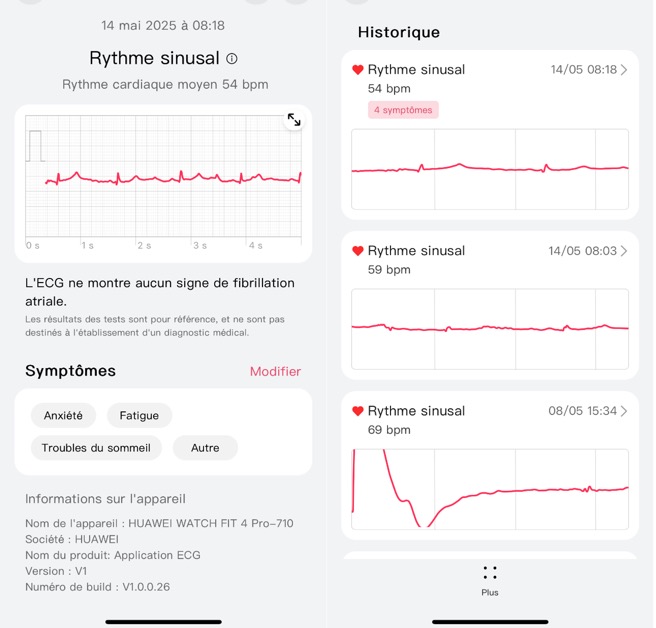Viewport: 656px width, 628px height.
Task: Expand the ECG chart to fullscreen
Action: (294, 120)
